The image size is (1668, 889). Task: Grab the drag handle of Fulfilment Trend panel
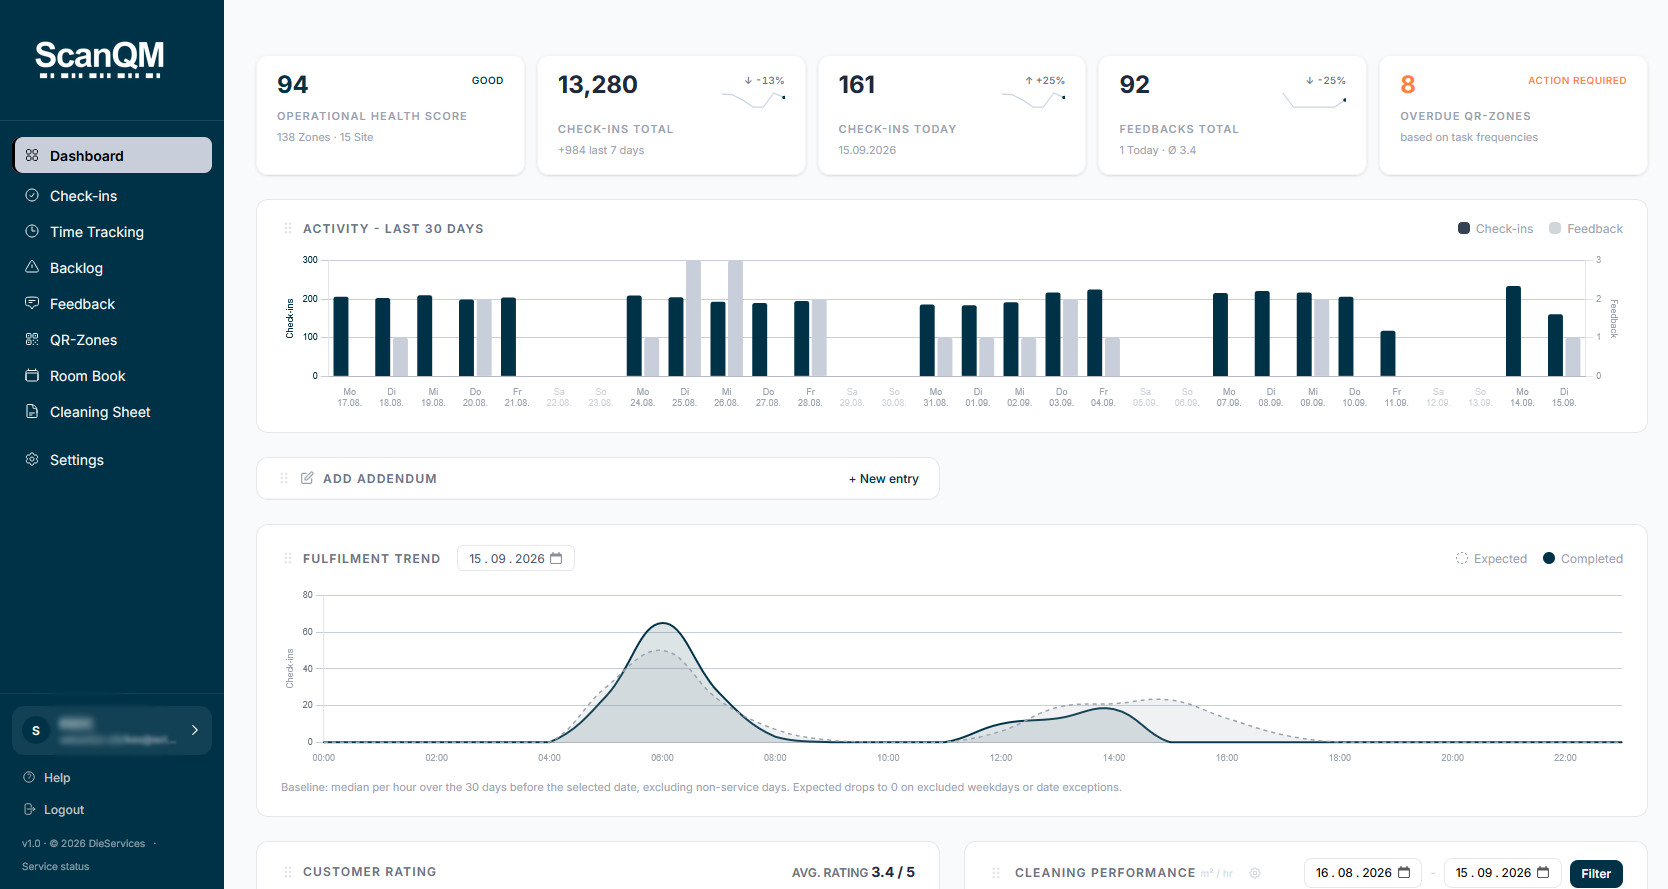(288, 558)
